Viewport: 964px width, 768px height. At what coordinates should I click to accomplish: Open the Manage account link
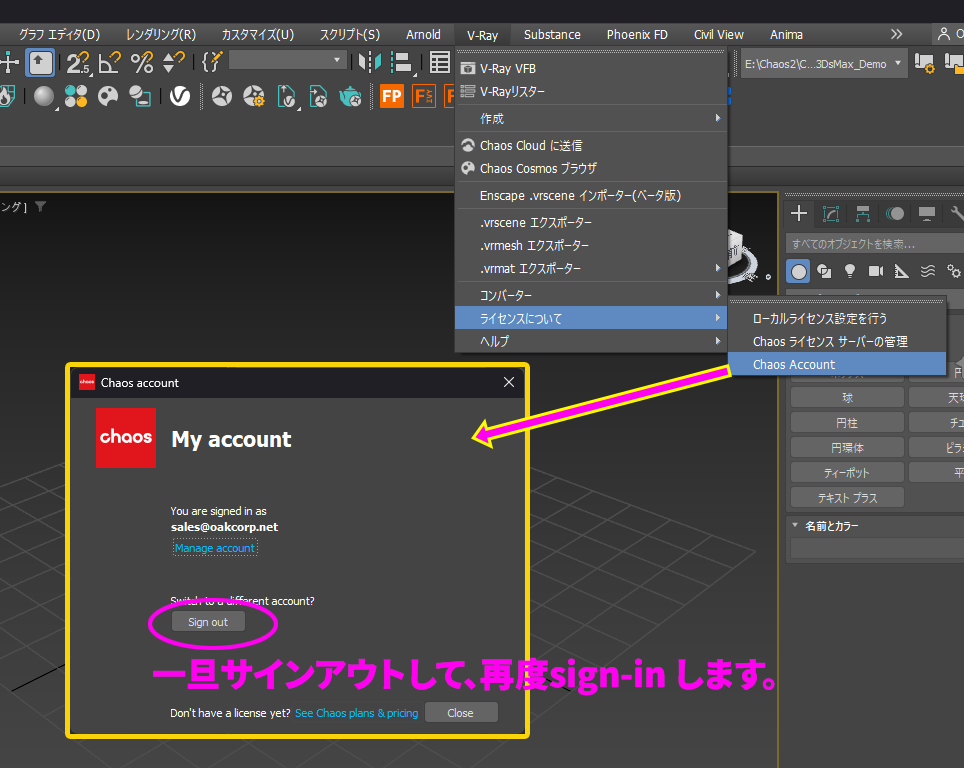(x=214, y=547)
